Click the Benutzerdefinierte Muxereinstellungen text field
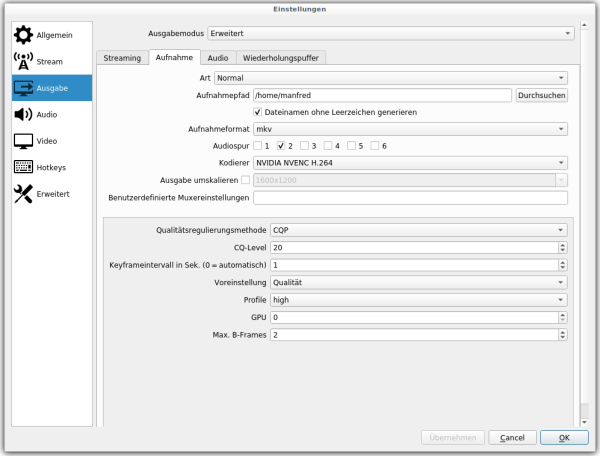This screenshot has height=456, width=600. click(x=410, y=197)
